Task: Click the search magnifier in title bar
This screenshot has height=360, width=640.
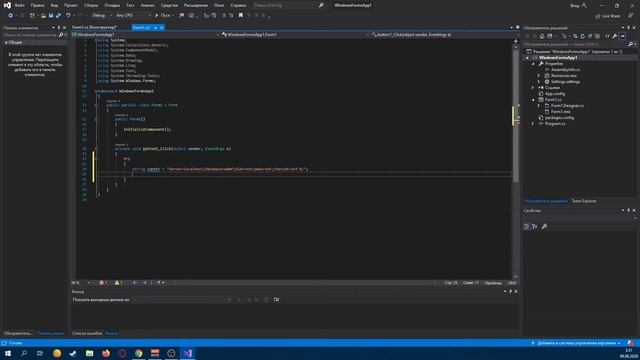Action: pyautogui.click(x=321, y=5)
